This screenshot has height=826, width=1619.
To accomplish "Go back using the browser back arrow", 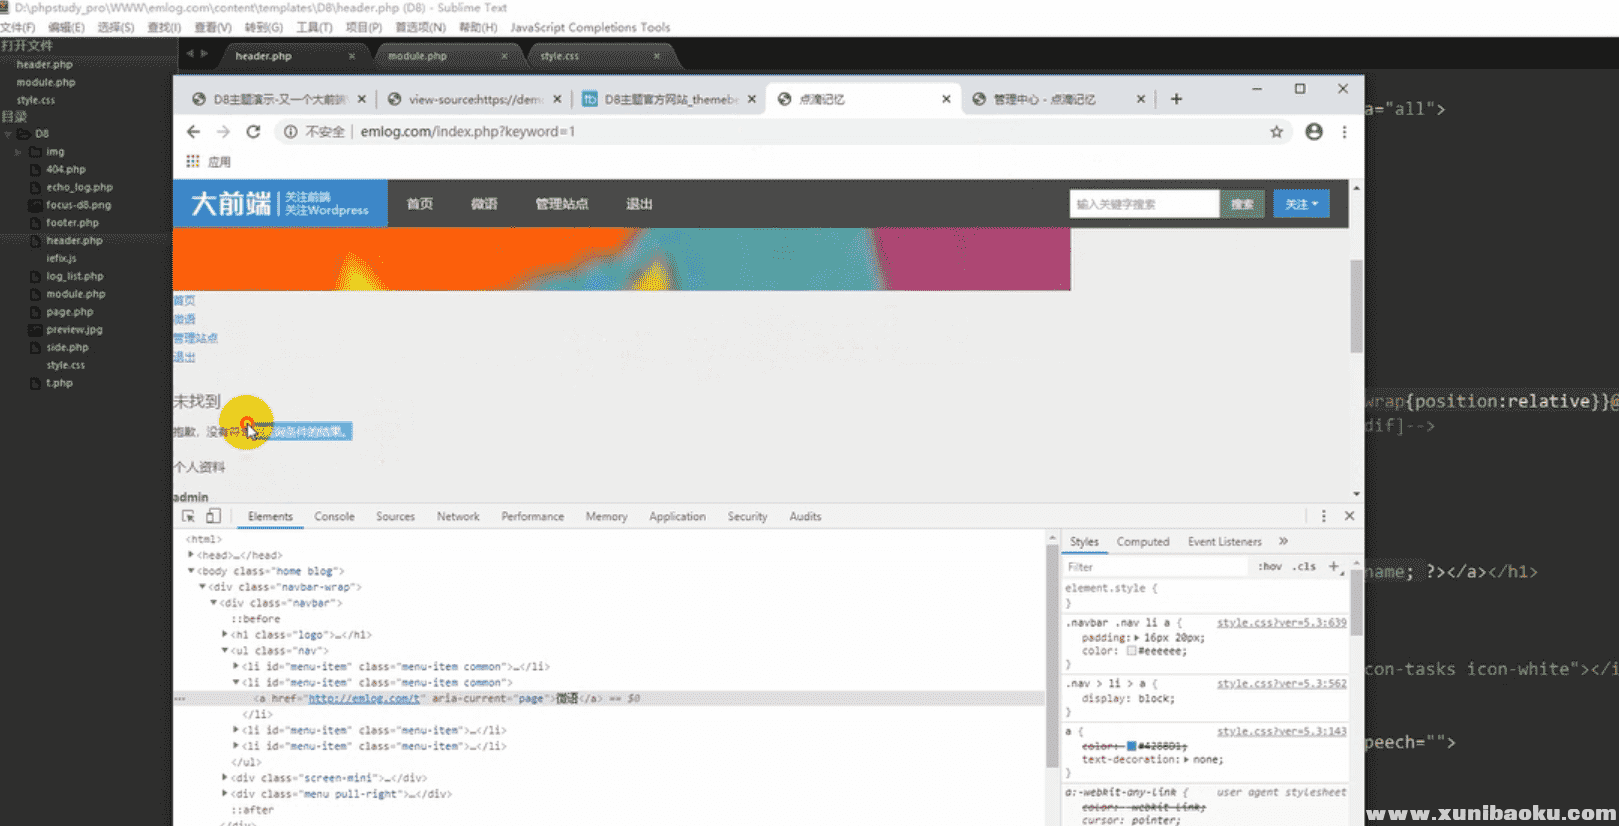I will [193, 132].
